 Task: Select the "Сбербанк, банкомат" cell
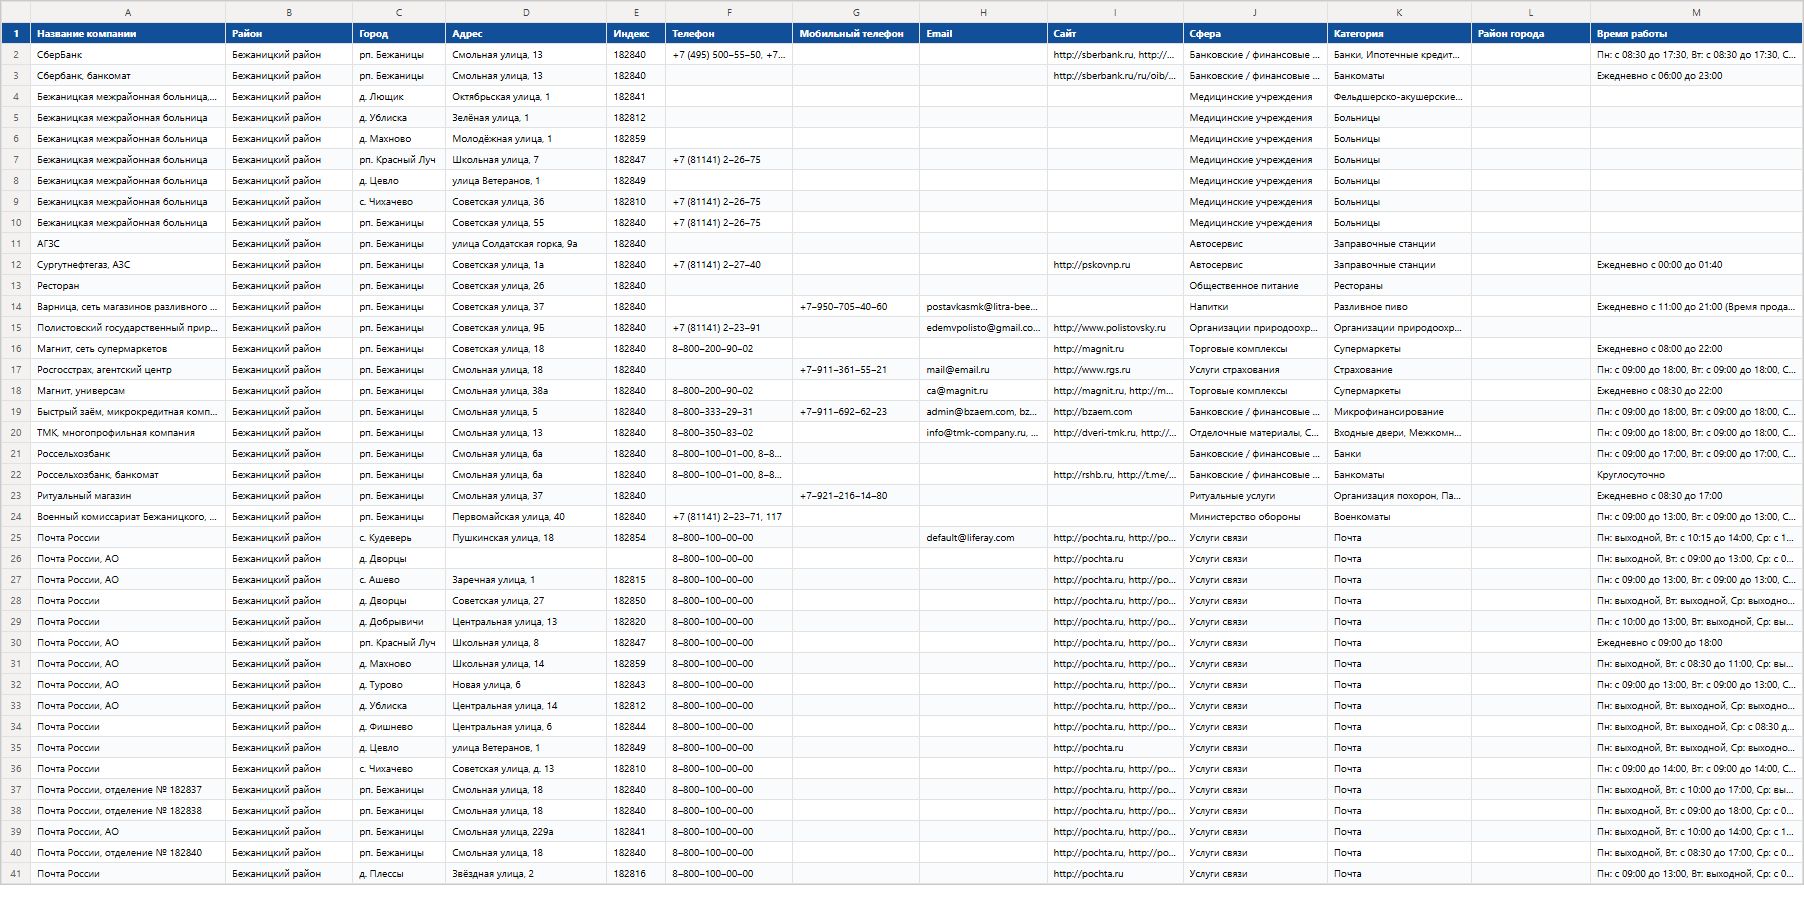[128, 76]
